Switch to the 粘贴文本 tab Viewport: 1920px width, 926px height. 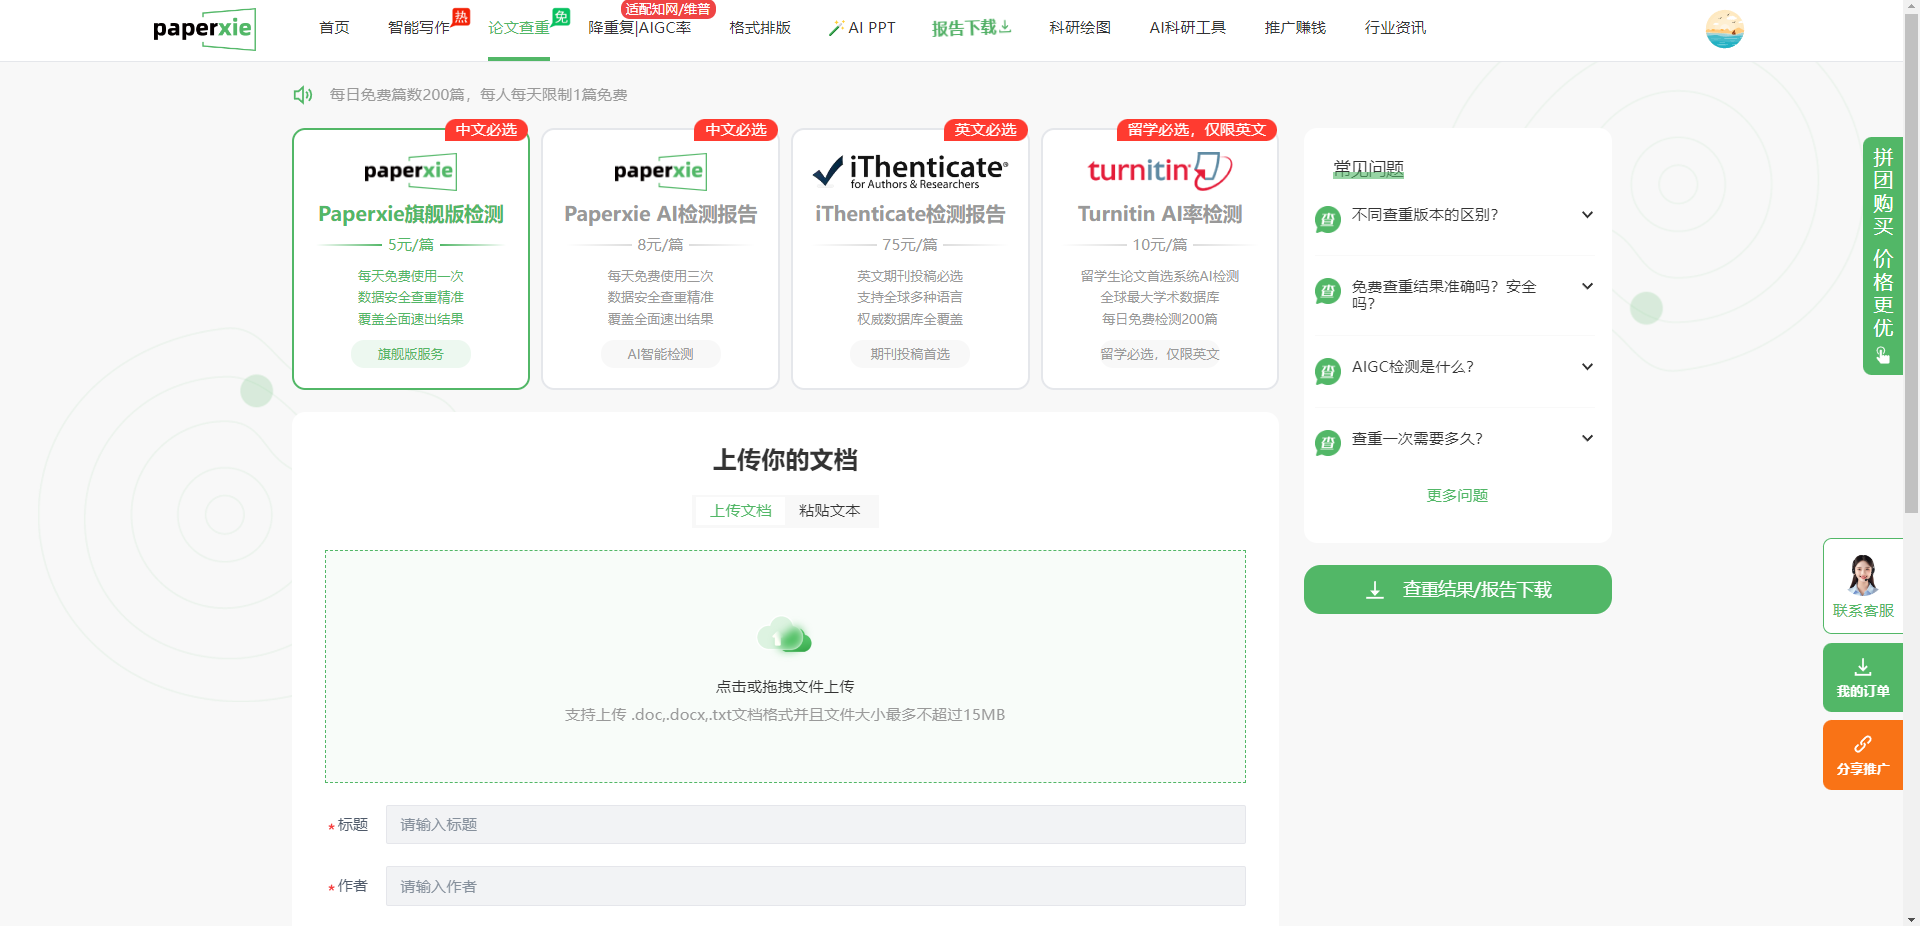pyautogui.click(x=829, y=511)
